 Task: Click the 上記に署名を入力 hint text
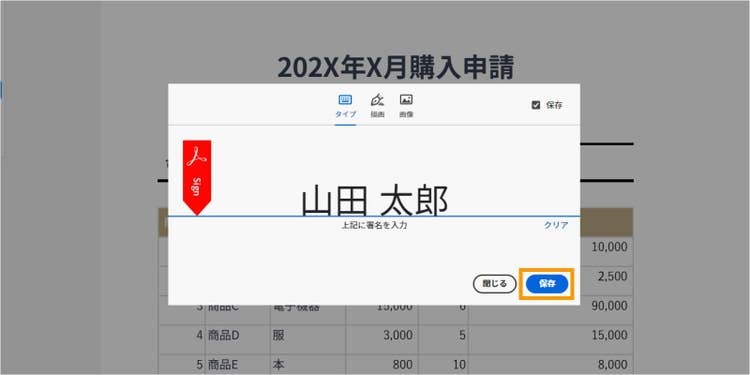tap(374, 225)
